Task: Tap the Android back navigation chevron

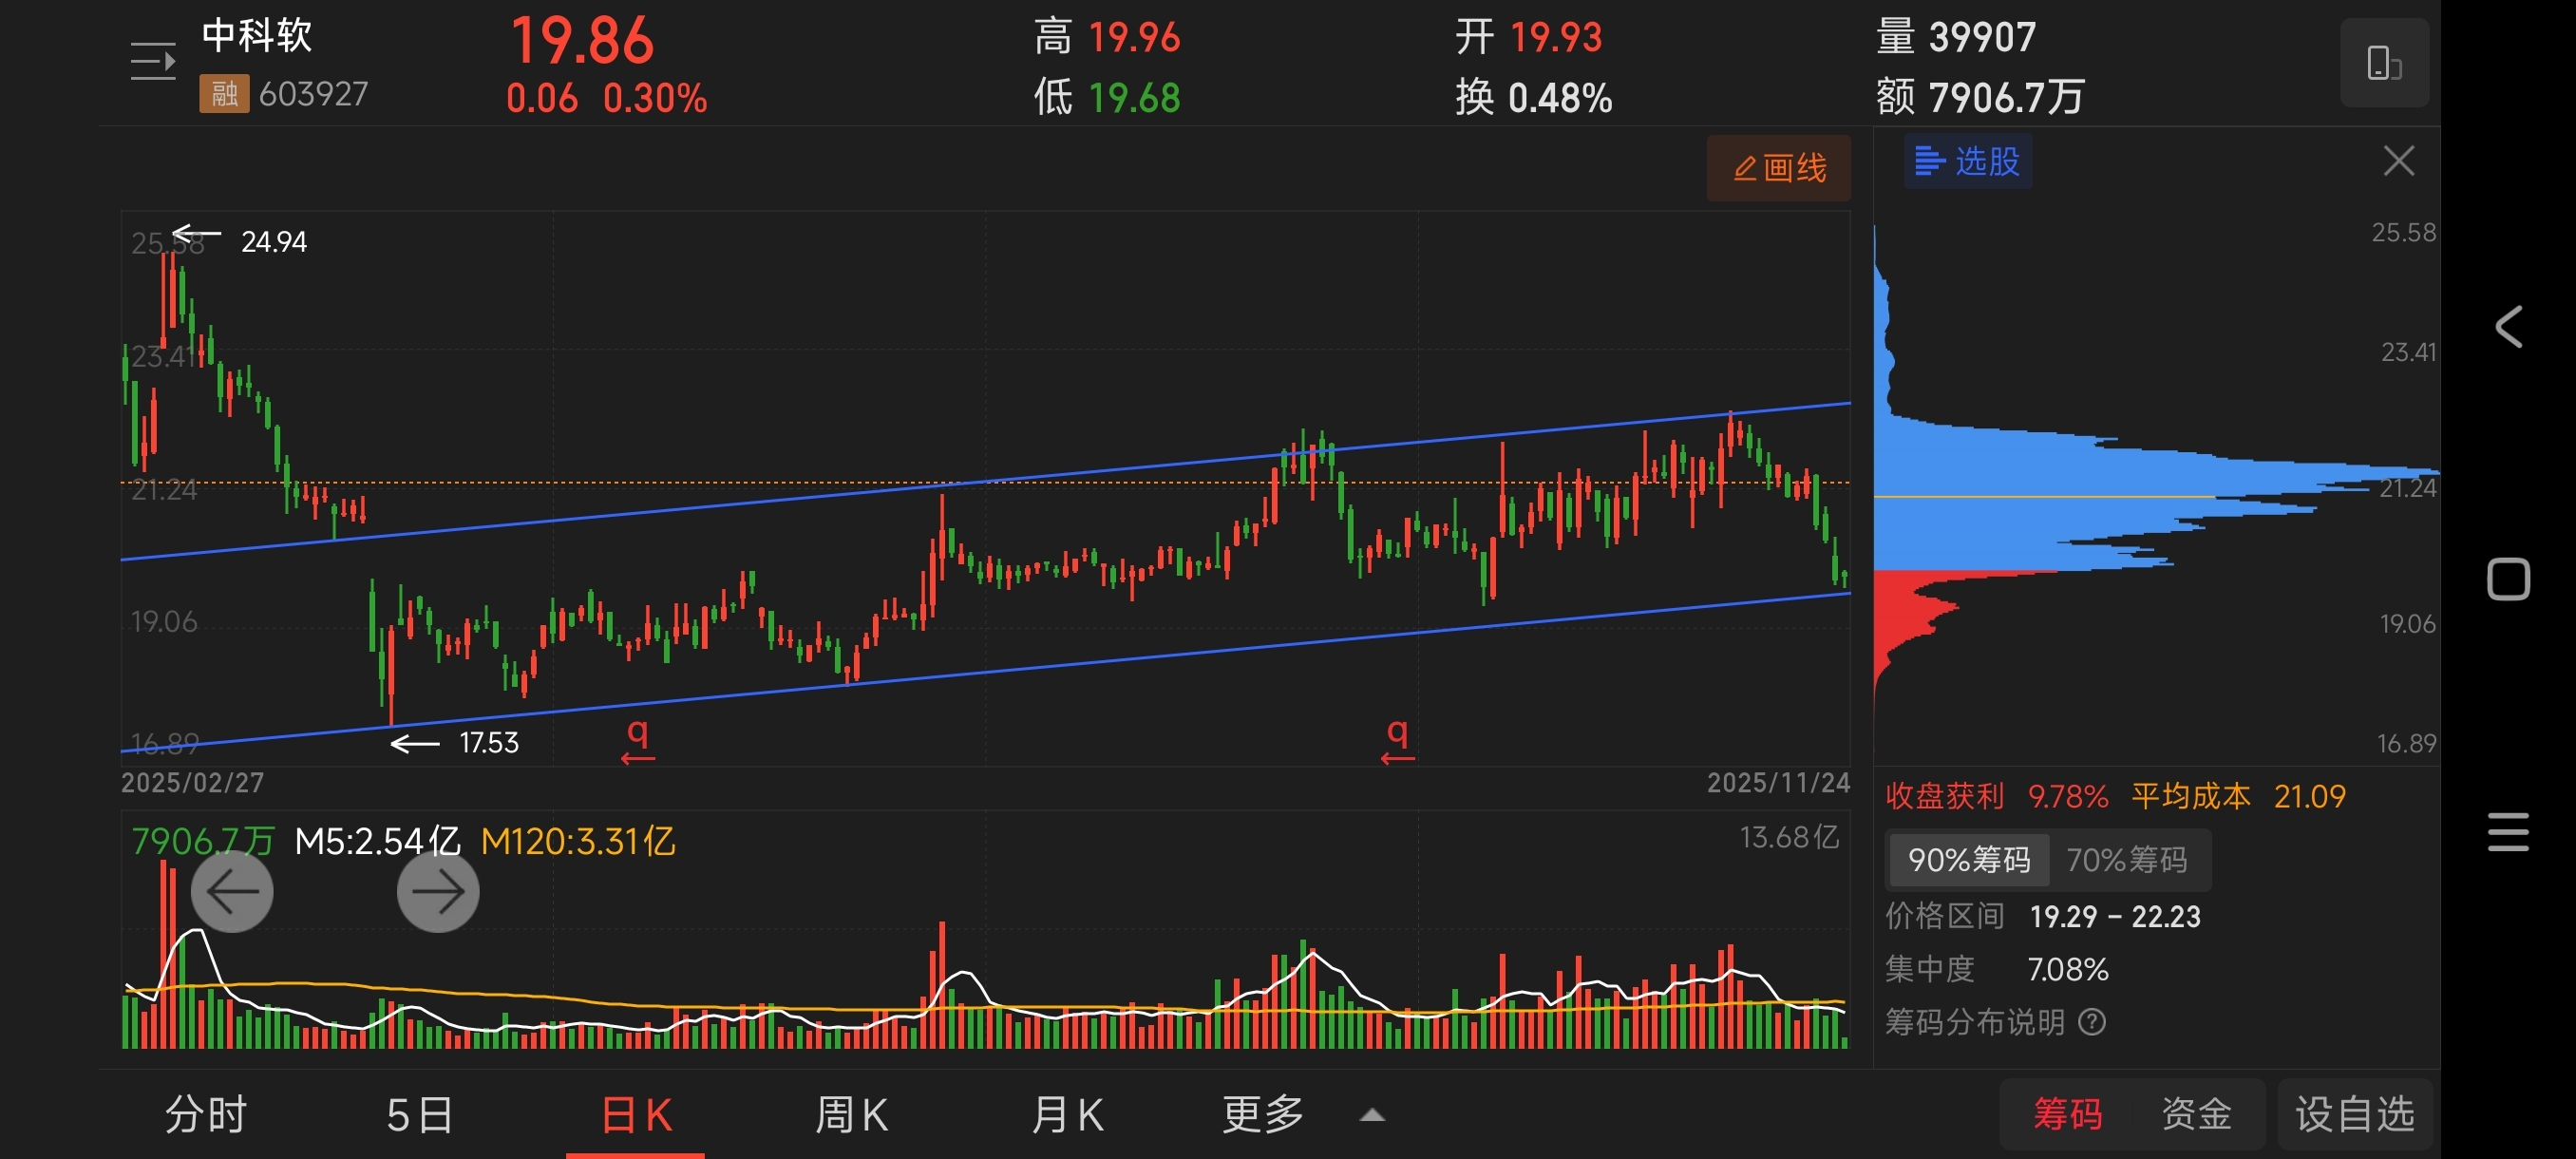Action: coord(2508,327)
